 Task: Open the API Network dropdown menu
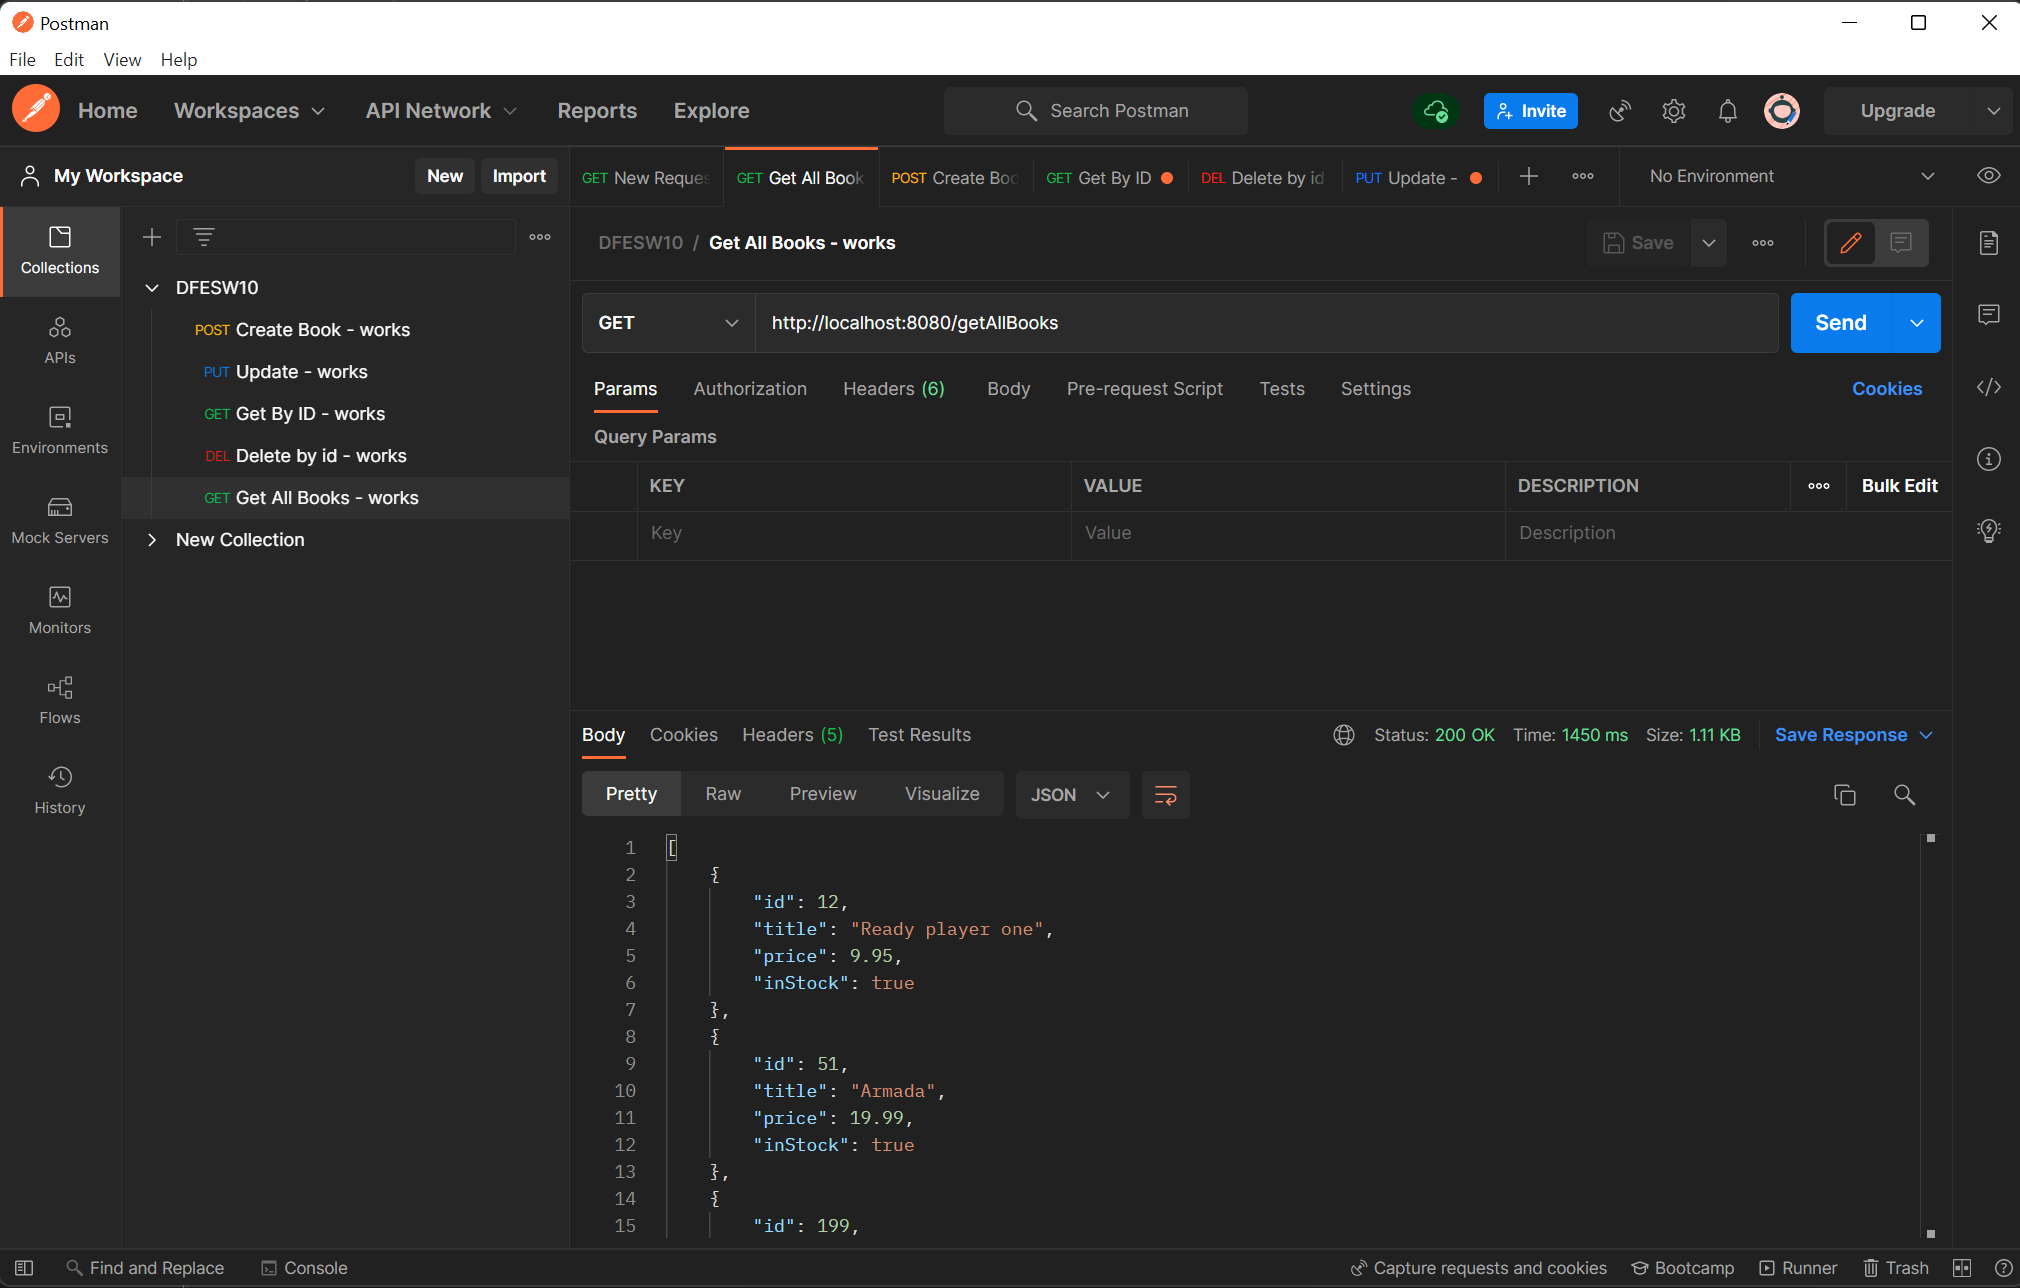[x=441, y=111]
